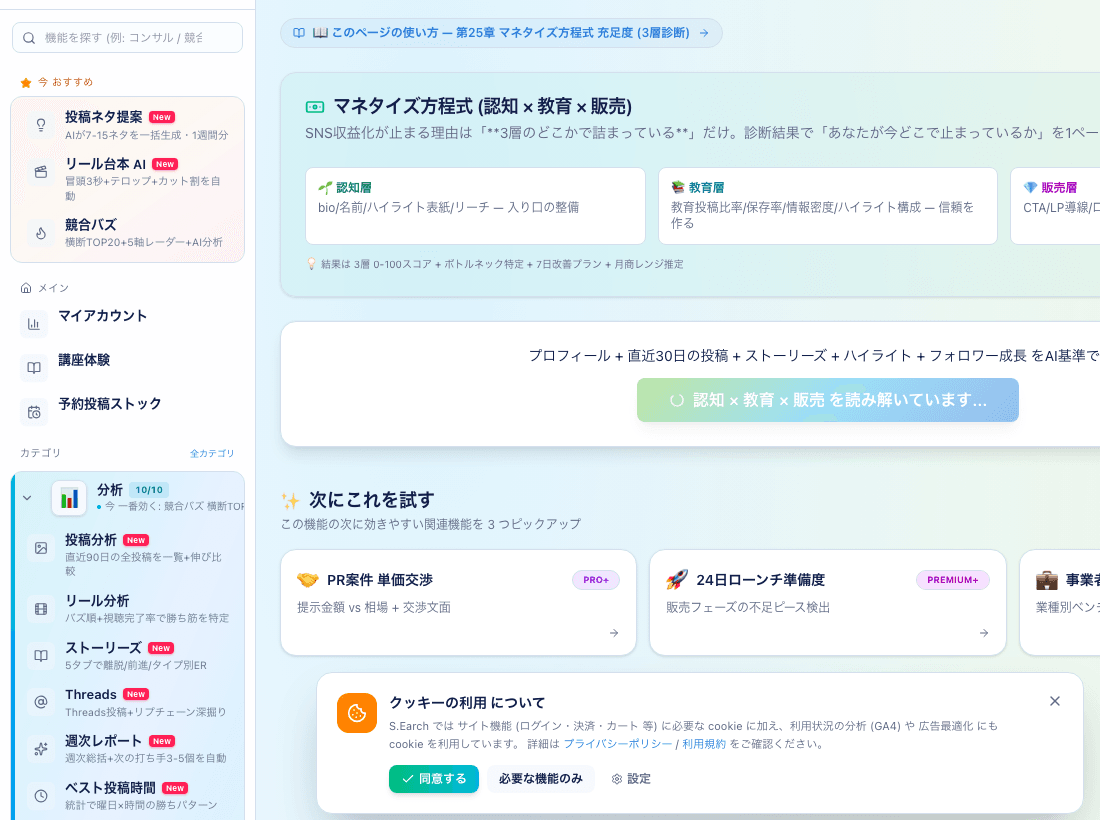Image resolution: width=1100 pixels, height=820 pixels.
Task: Click the sprout icon on 認知層 card
Action: click(x=325, y=187)
